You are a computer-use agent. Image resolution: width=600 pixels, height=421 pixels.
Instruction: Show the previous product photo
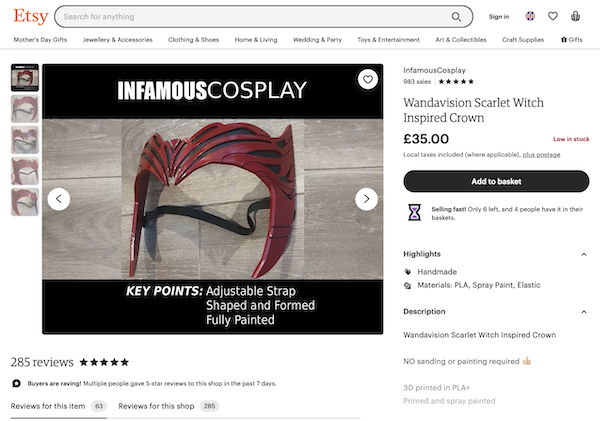59,199
